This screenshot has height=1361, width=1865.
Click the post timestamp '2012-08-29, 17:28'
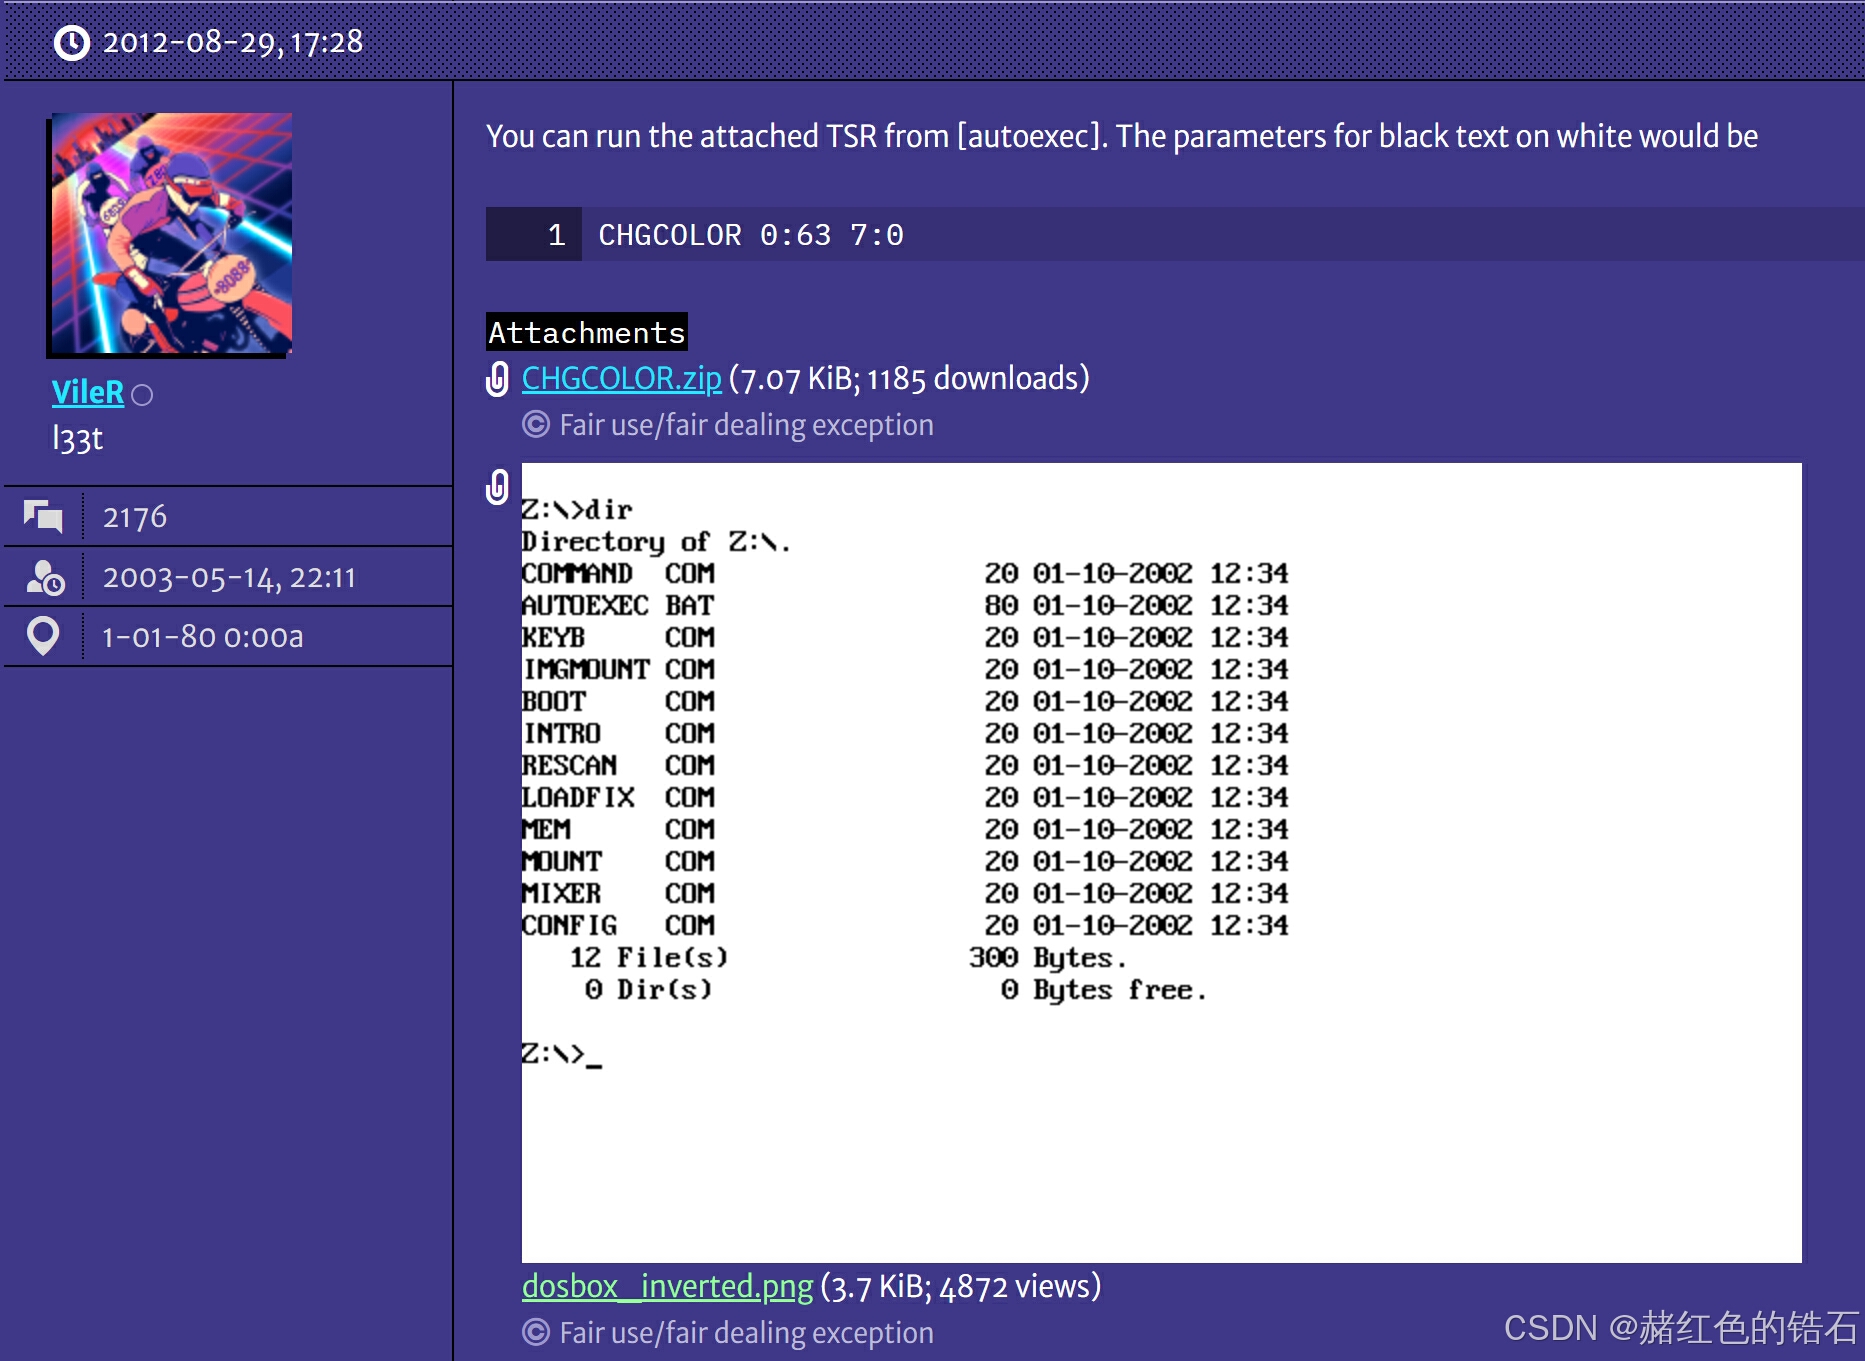point(233,42)
